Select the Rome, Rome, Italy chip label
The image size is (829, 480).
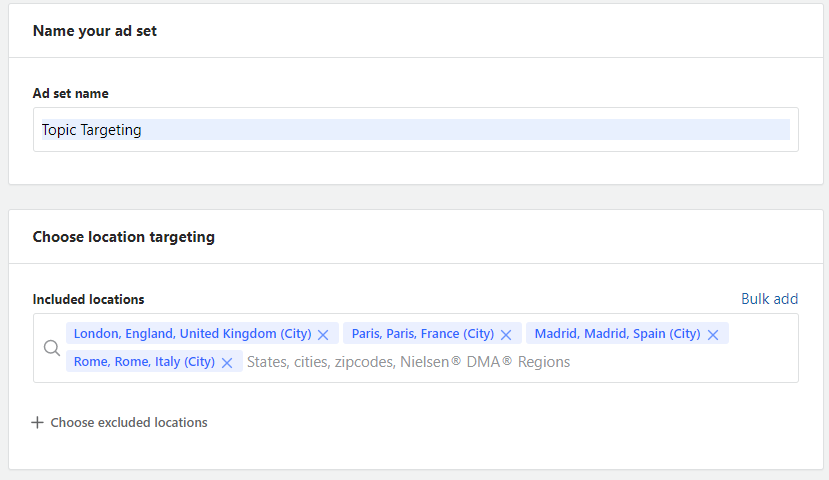pos(144,362)
